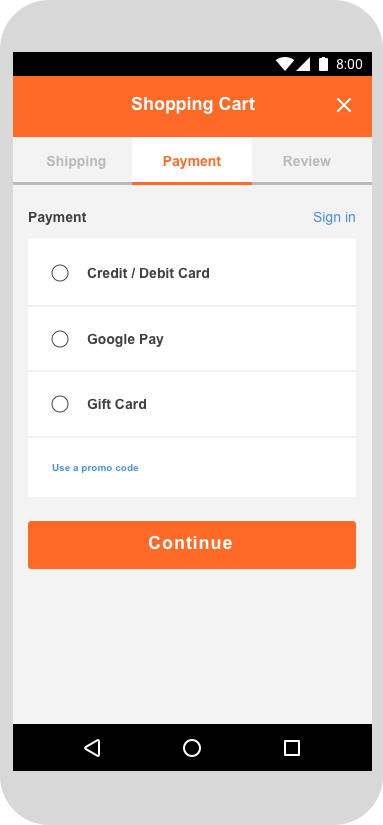Tap the Gift Card option label

coord(117,404)
